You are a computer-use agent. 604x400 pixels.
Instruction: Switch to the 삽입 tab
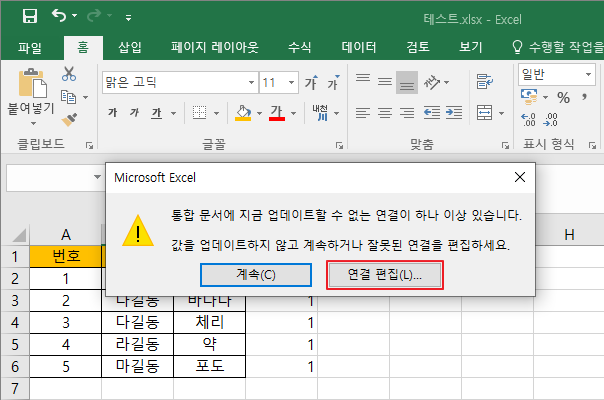coord(130,47)
